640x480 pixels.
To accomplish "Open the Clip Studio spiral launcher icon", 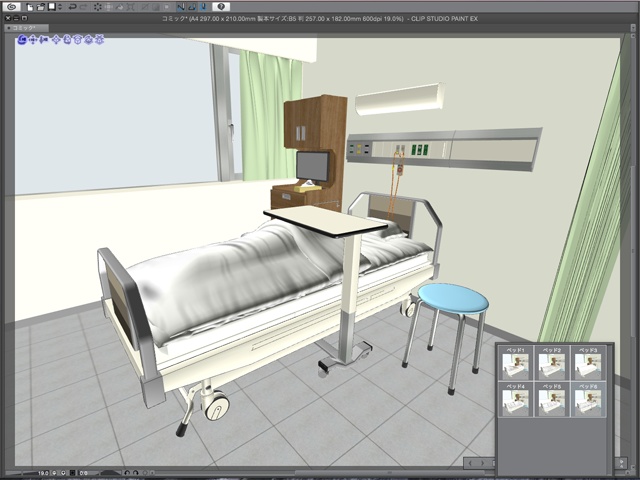I will pyautogui.click(x=13, y=7).
